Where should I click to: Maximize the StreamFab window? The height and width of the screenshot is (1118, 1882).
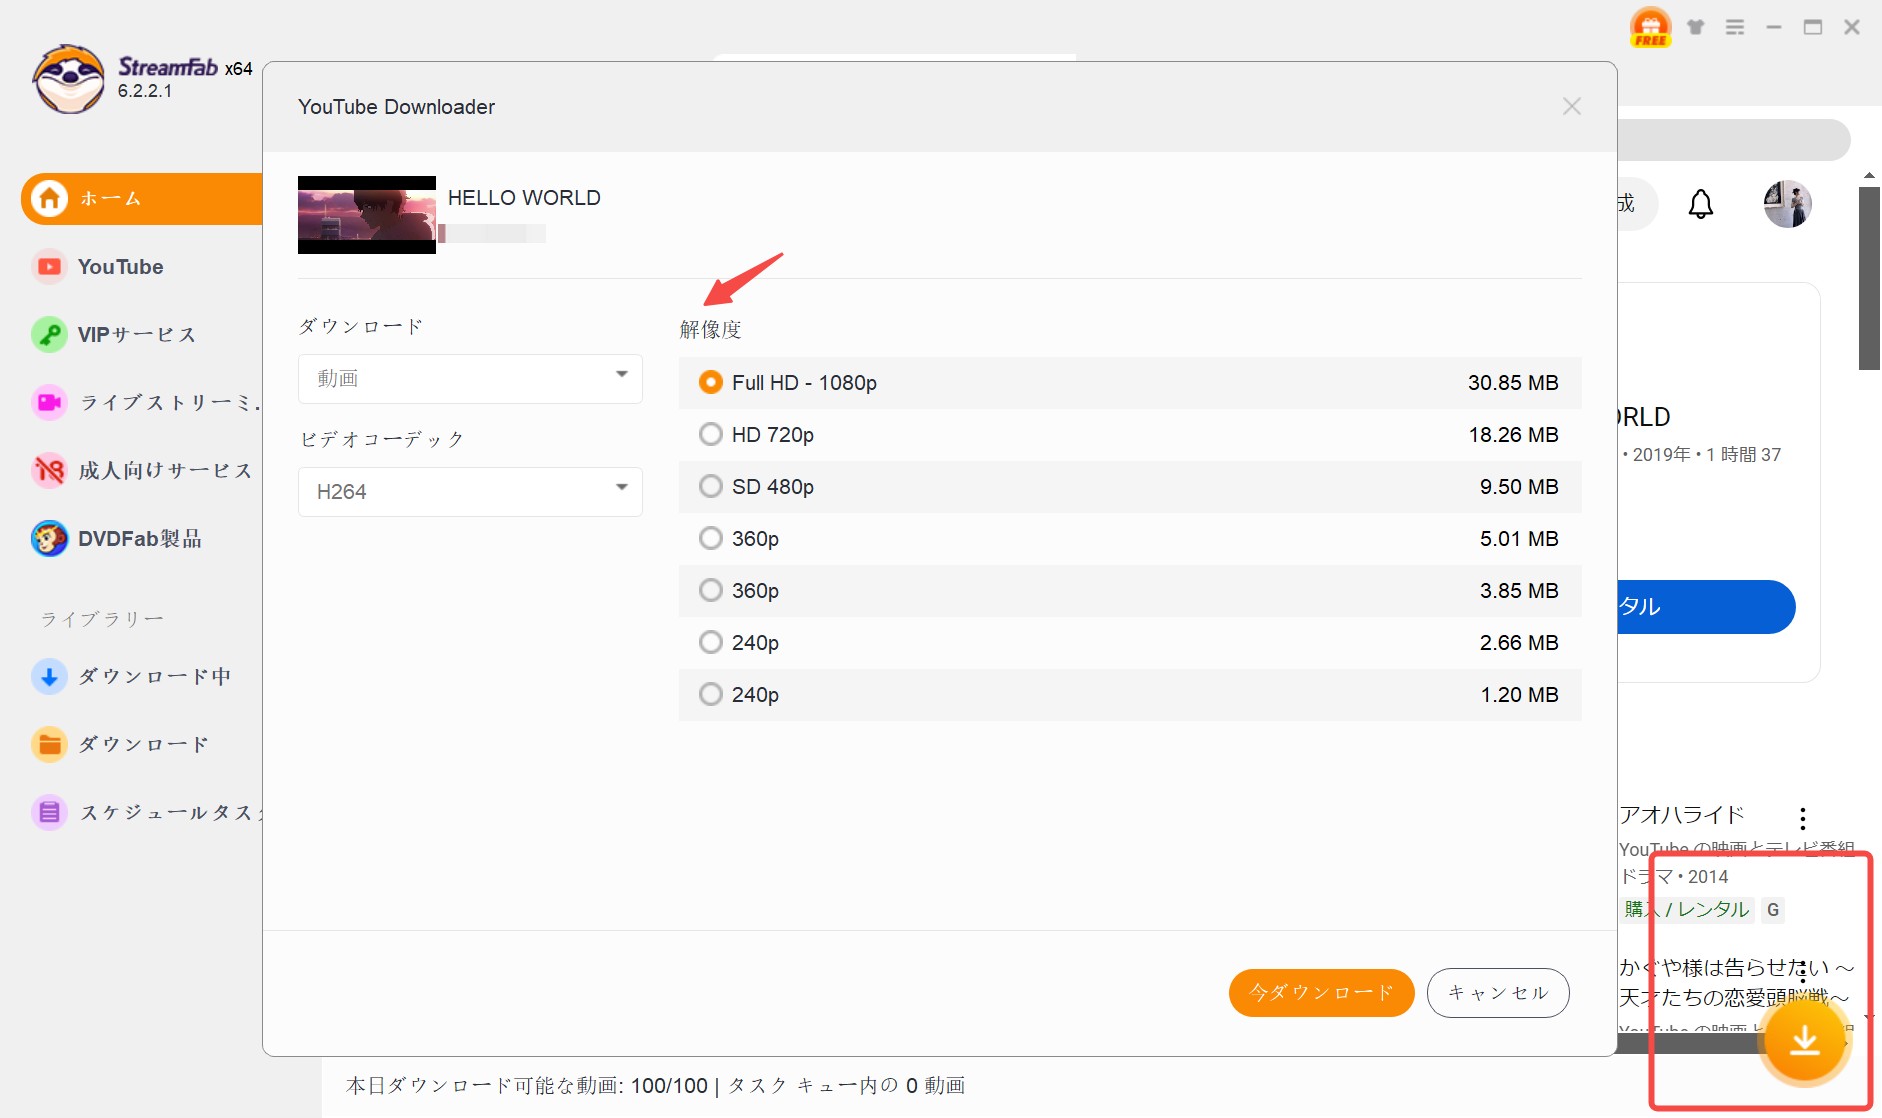click(x=1813, y=27)
